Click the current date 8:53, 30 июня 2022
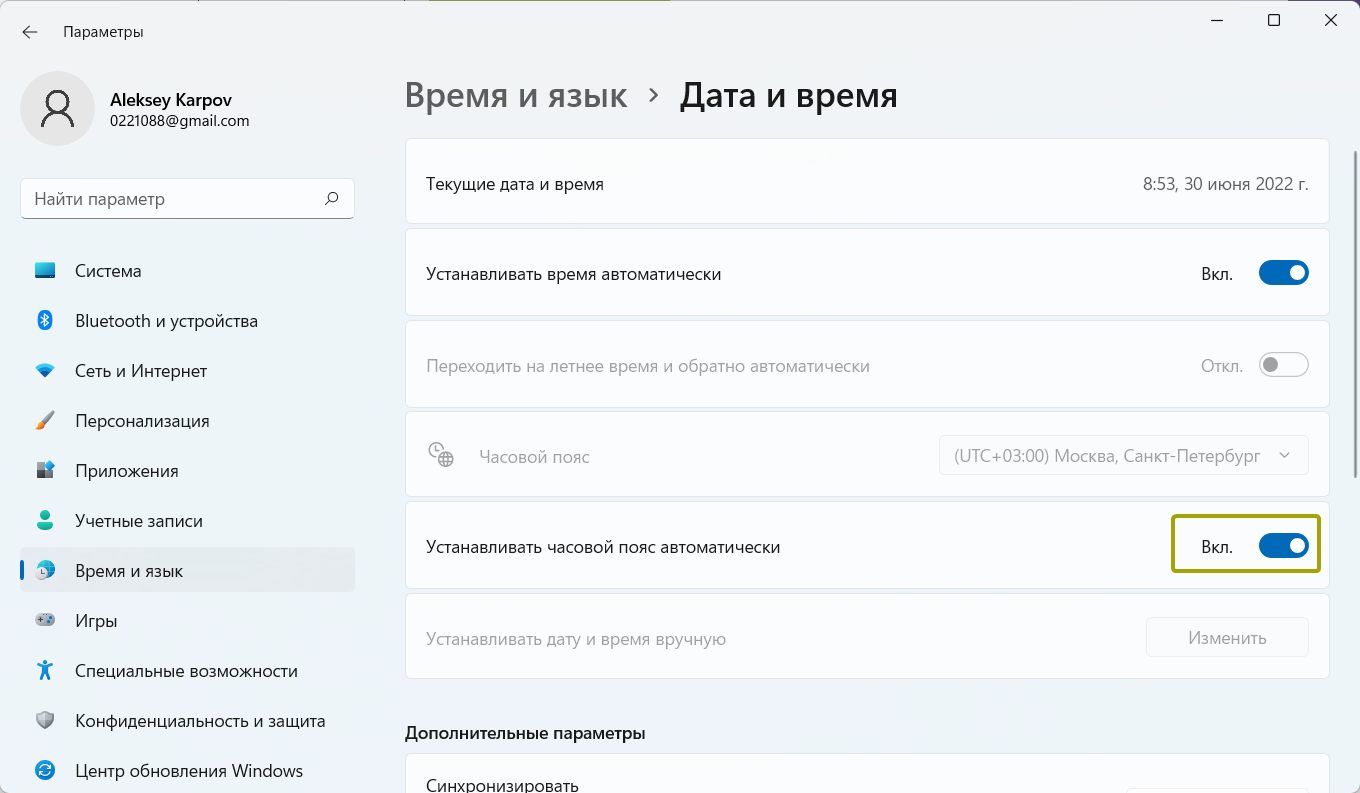 pos(1226,184)
